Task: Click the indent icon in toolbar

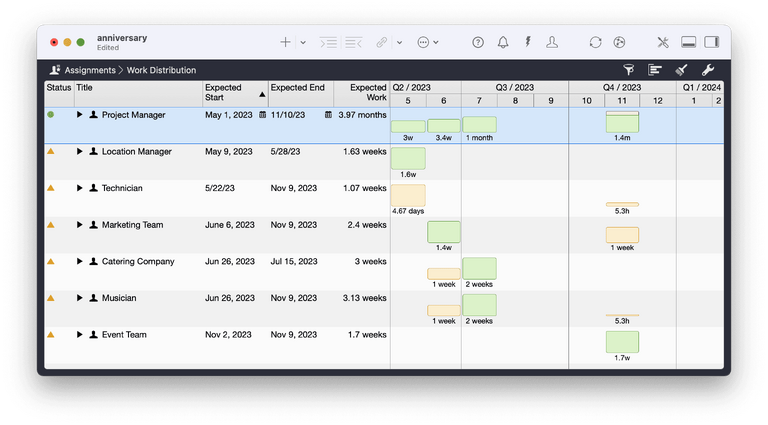Action: [328, 42]
